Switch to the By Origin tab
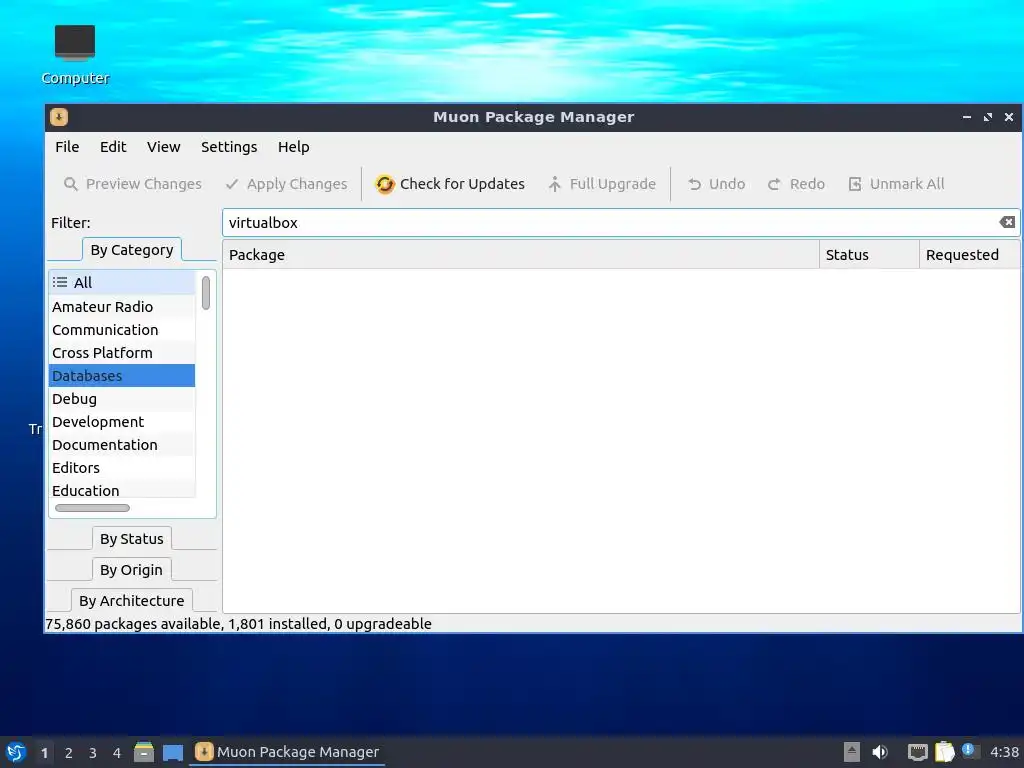The width and height of the screenshot is (1024, 768). tap(131, 569)
